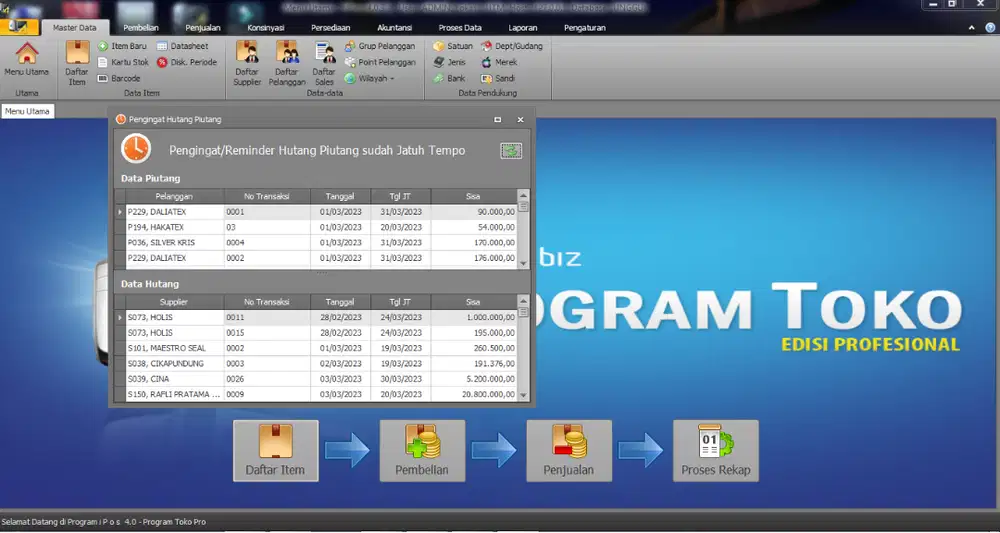Viewport: 1000px width, 533px height.
Task: Click the Barcode tool
Action: [x=119, y=78]
